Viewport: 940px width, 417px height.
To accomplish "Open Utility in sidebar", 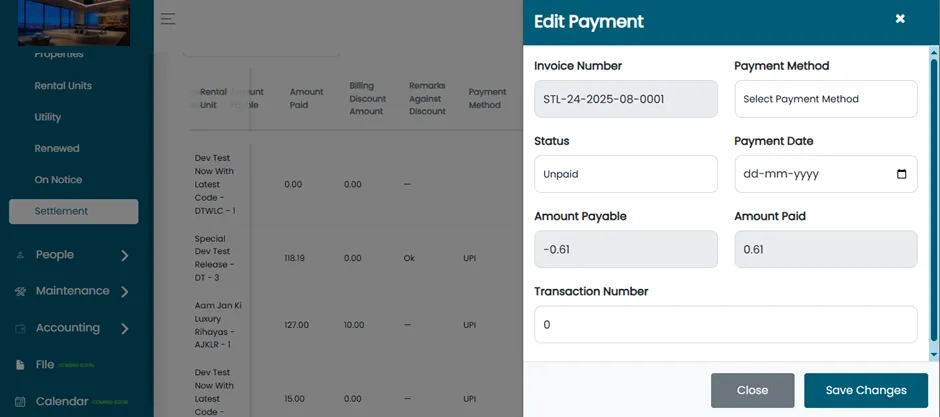I will pyautogui.click(x=47, y=117).
